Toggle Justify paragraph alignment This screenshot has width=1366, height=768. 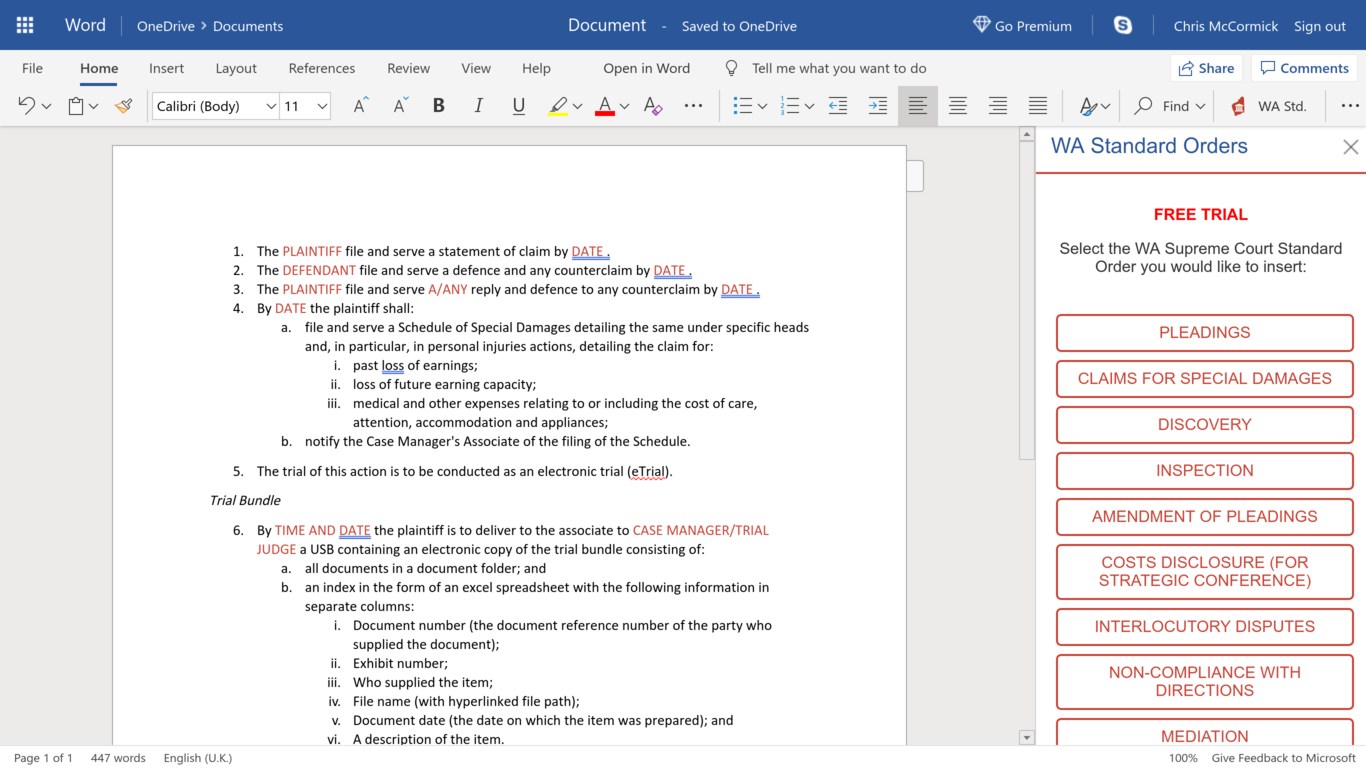(1038, 106)
